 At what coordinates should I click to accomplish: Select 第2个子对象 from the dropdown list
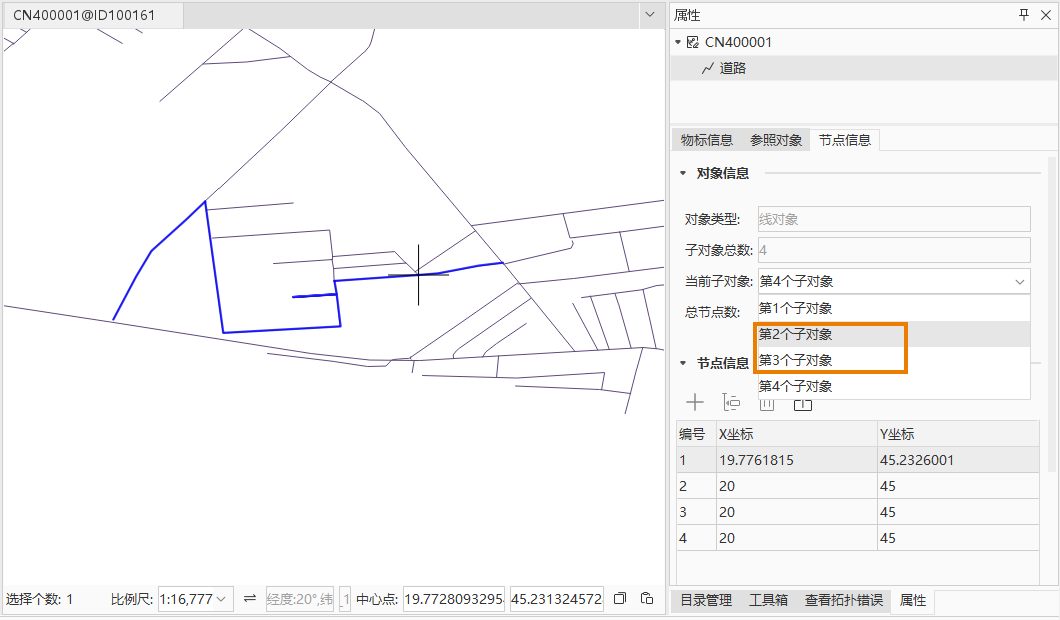point(795,334)
